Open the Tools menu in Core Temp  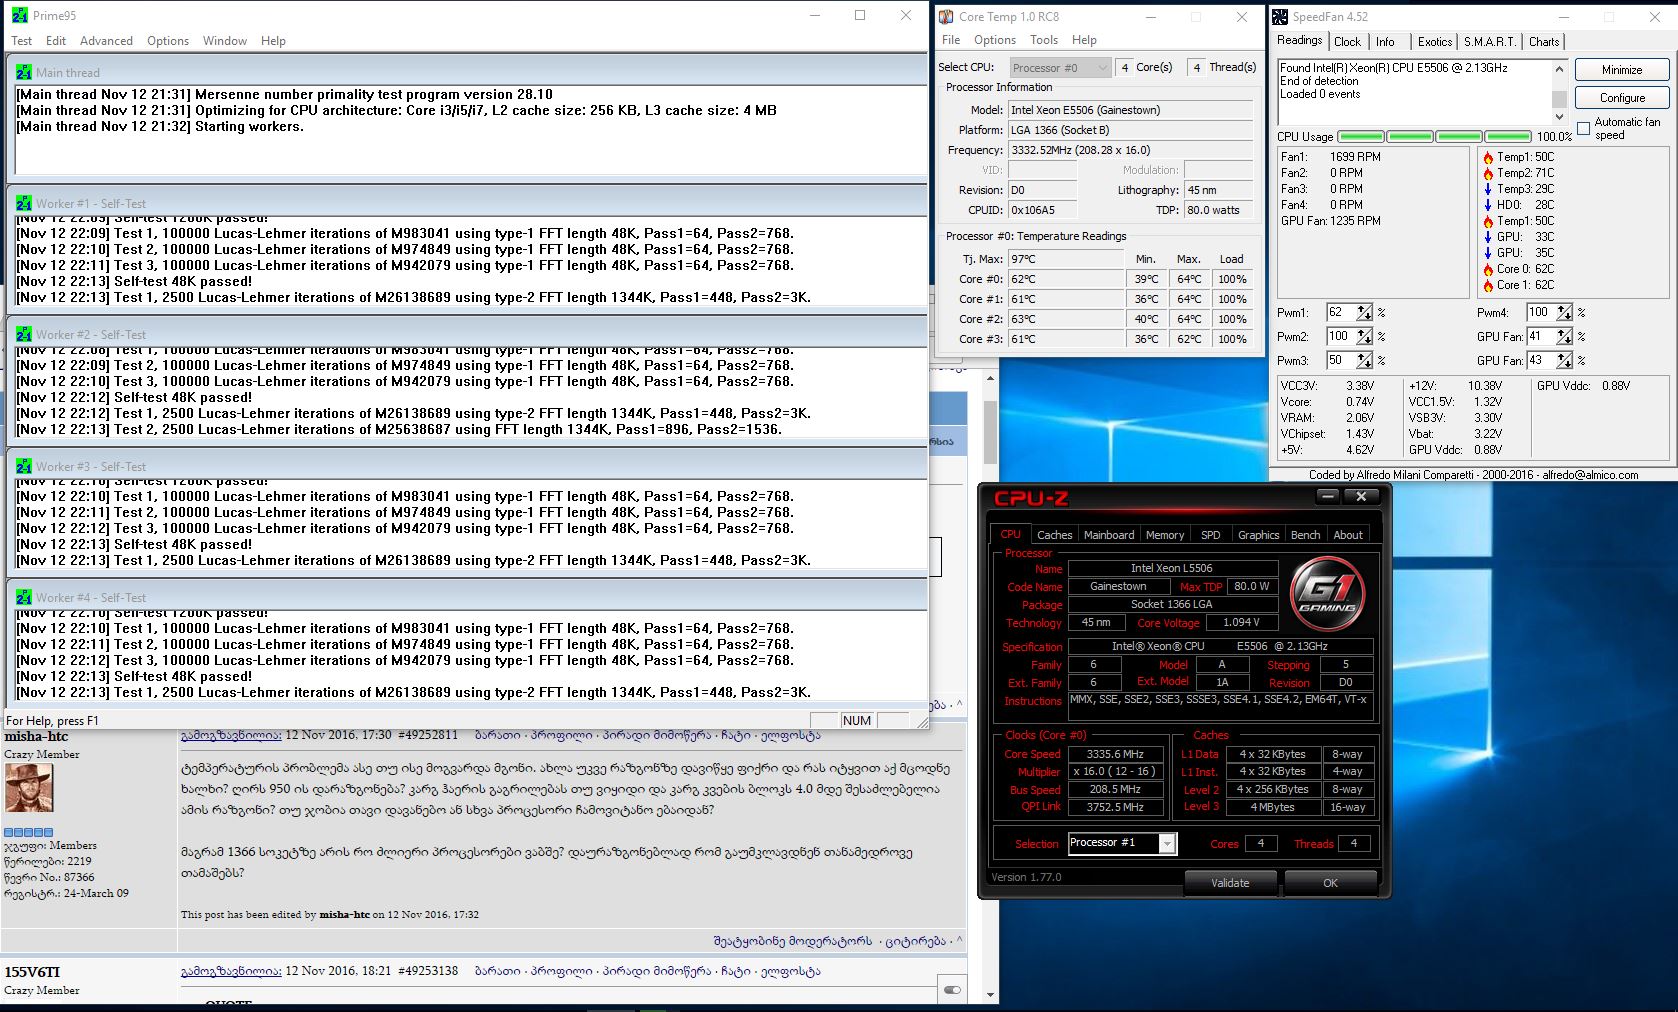(1043, 40)
